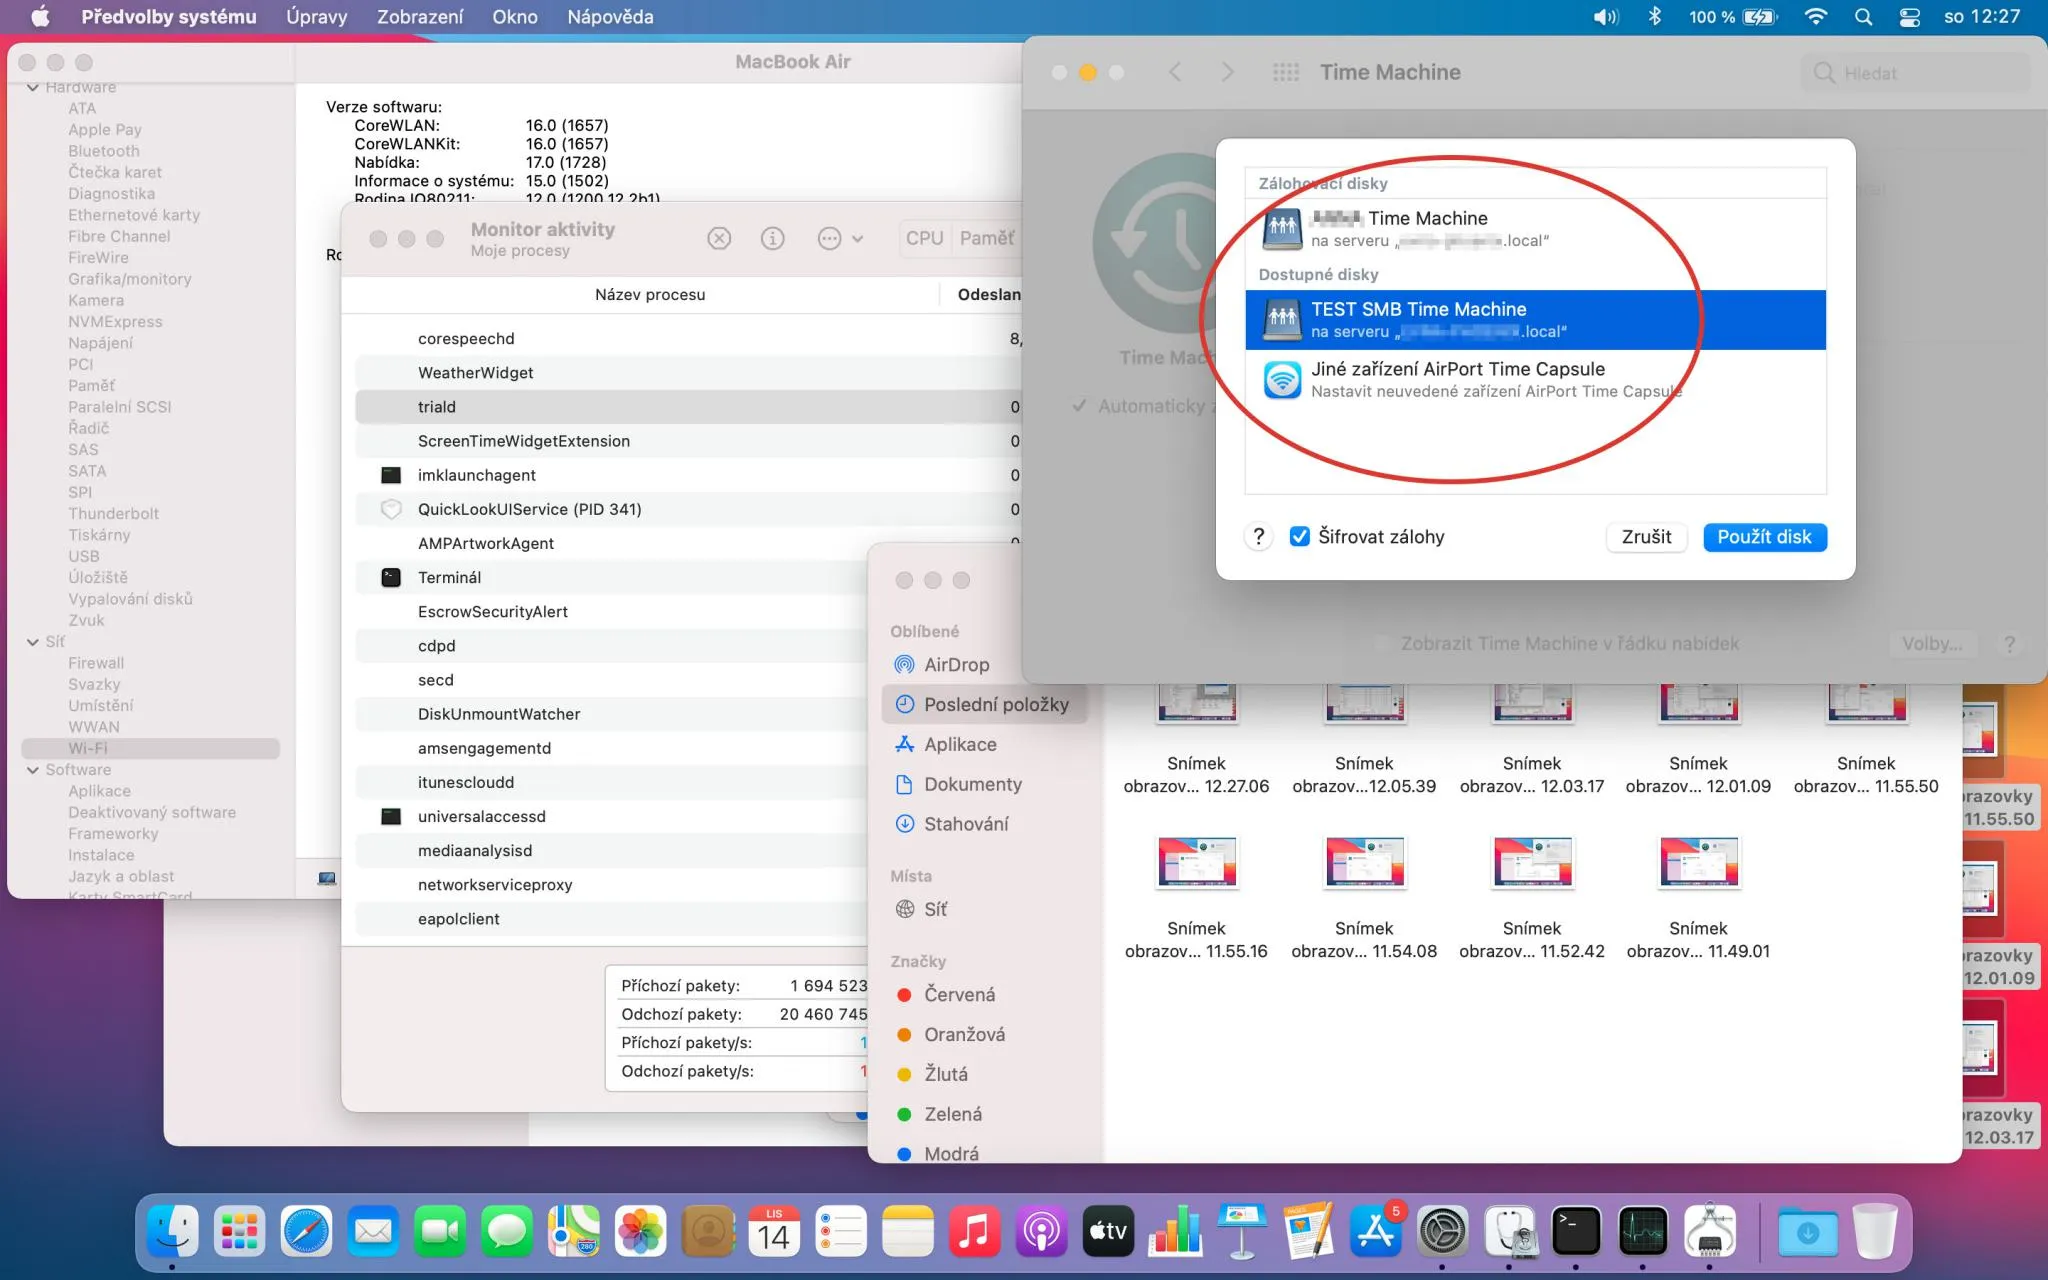Toggle the Automaticky backup checkbox
The image size is (2048, 1280).
pos(1079,405)
